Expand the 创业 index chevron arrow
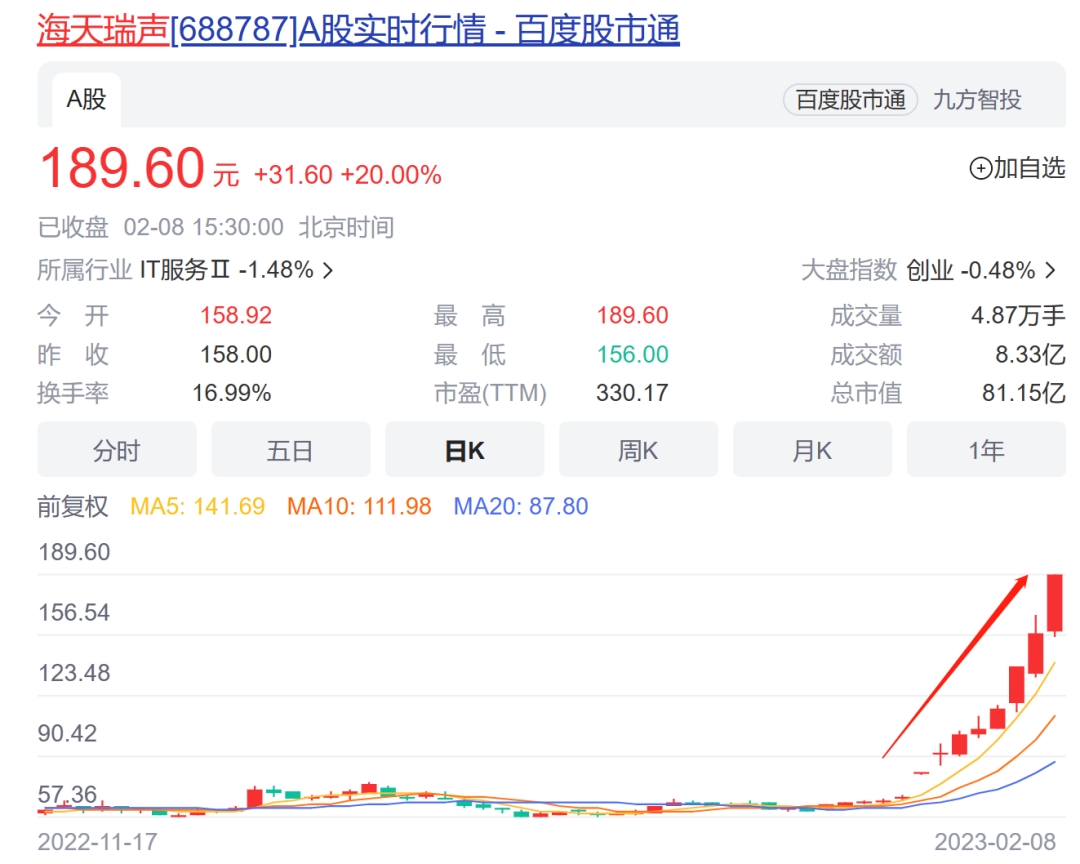1080x864 pixels. click(x=1050, y=270)
